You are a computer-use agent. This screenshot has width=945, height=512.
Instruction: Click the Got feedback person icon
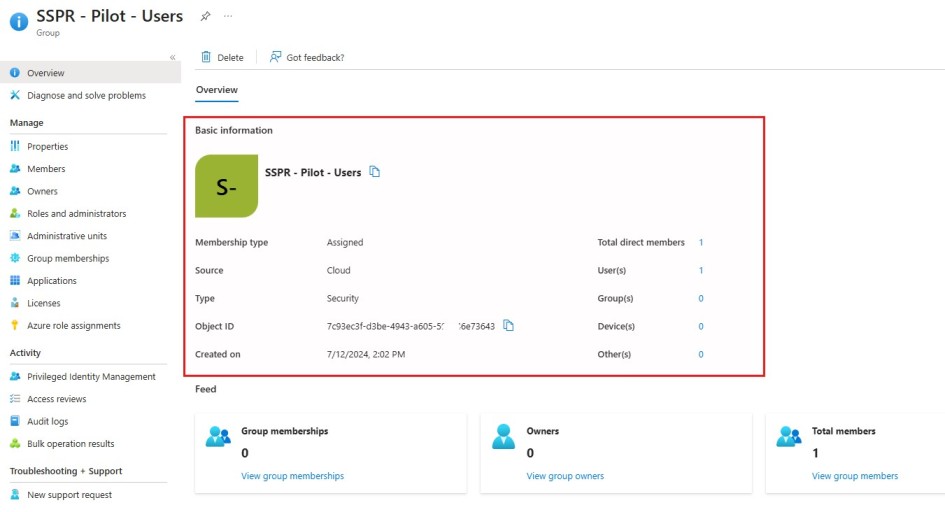[x=275, y=57]
